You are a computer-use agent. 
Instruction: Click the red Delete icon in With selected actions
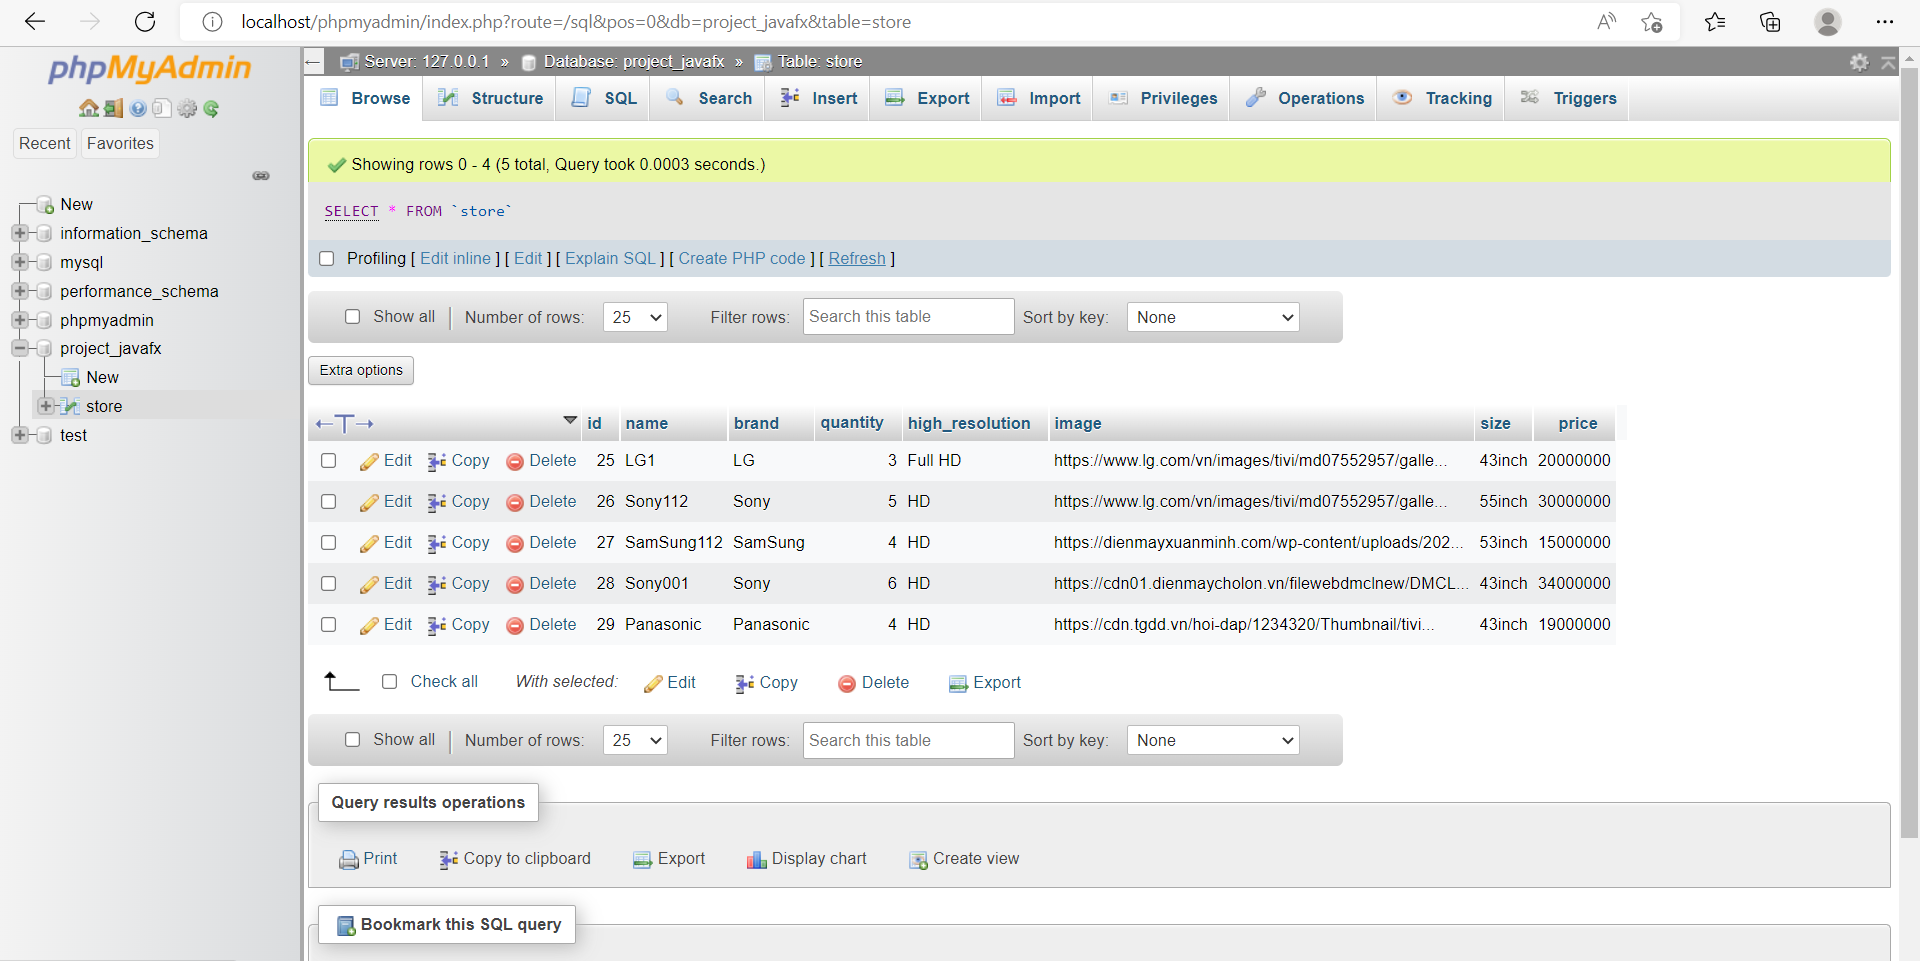(x=847, y=683)
